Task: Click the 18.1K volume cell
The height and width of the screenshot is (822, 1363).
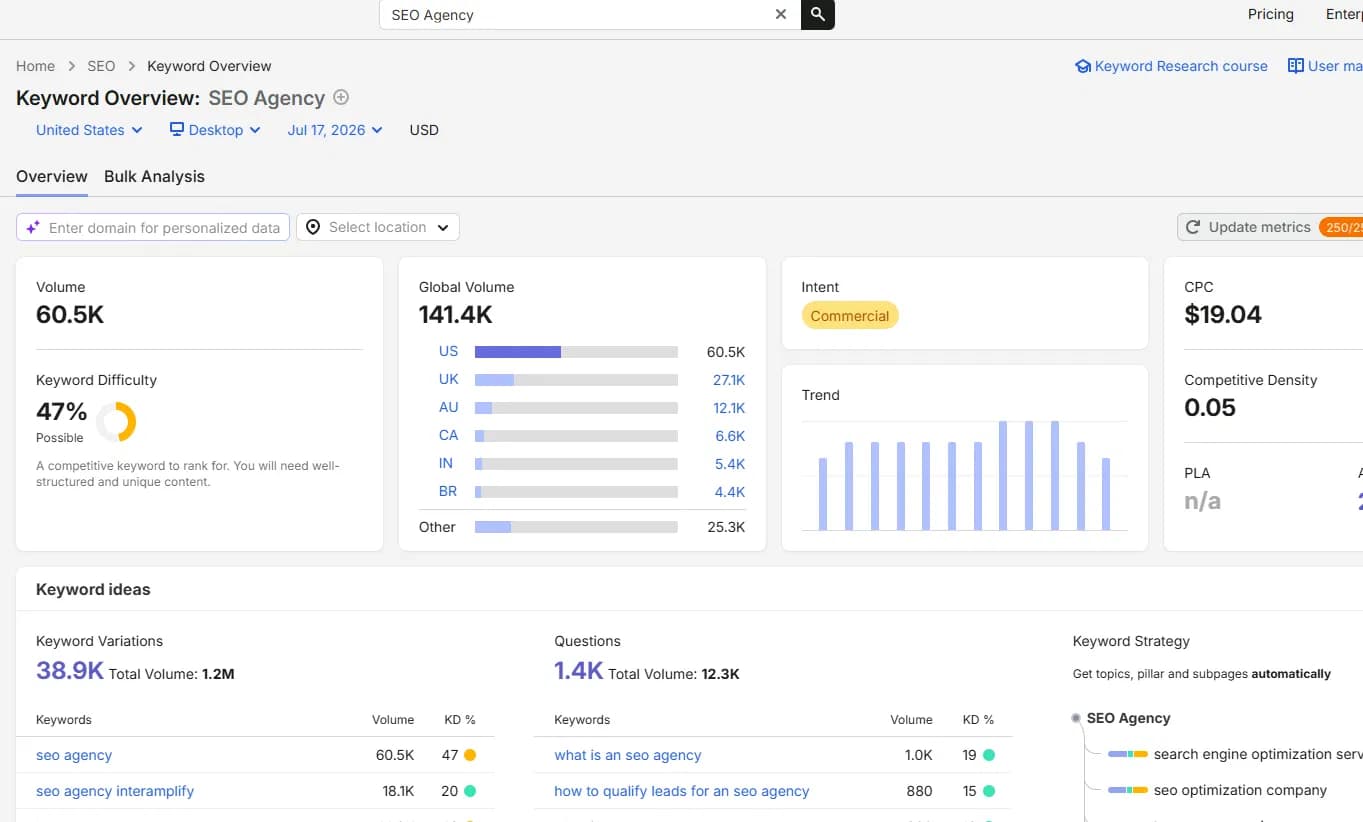Action: 399,791
